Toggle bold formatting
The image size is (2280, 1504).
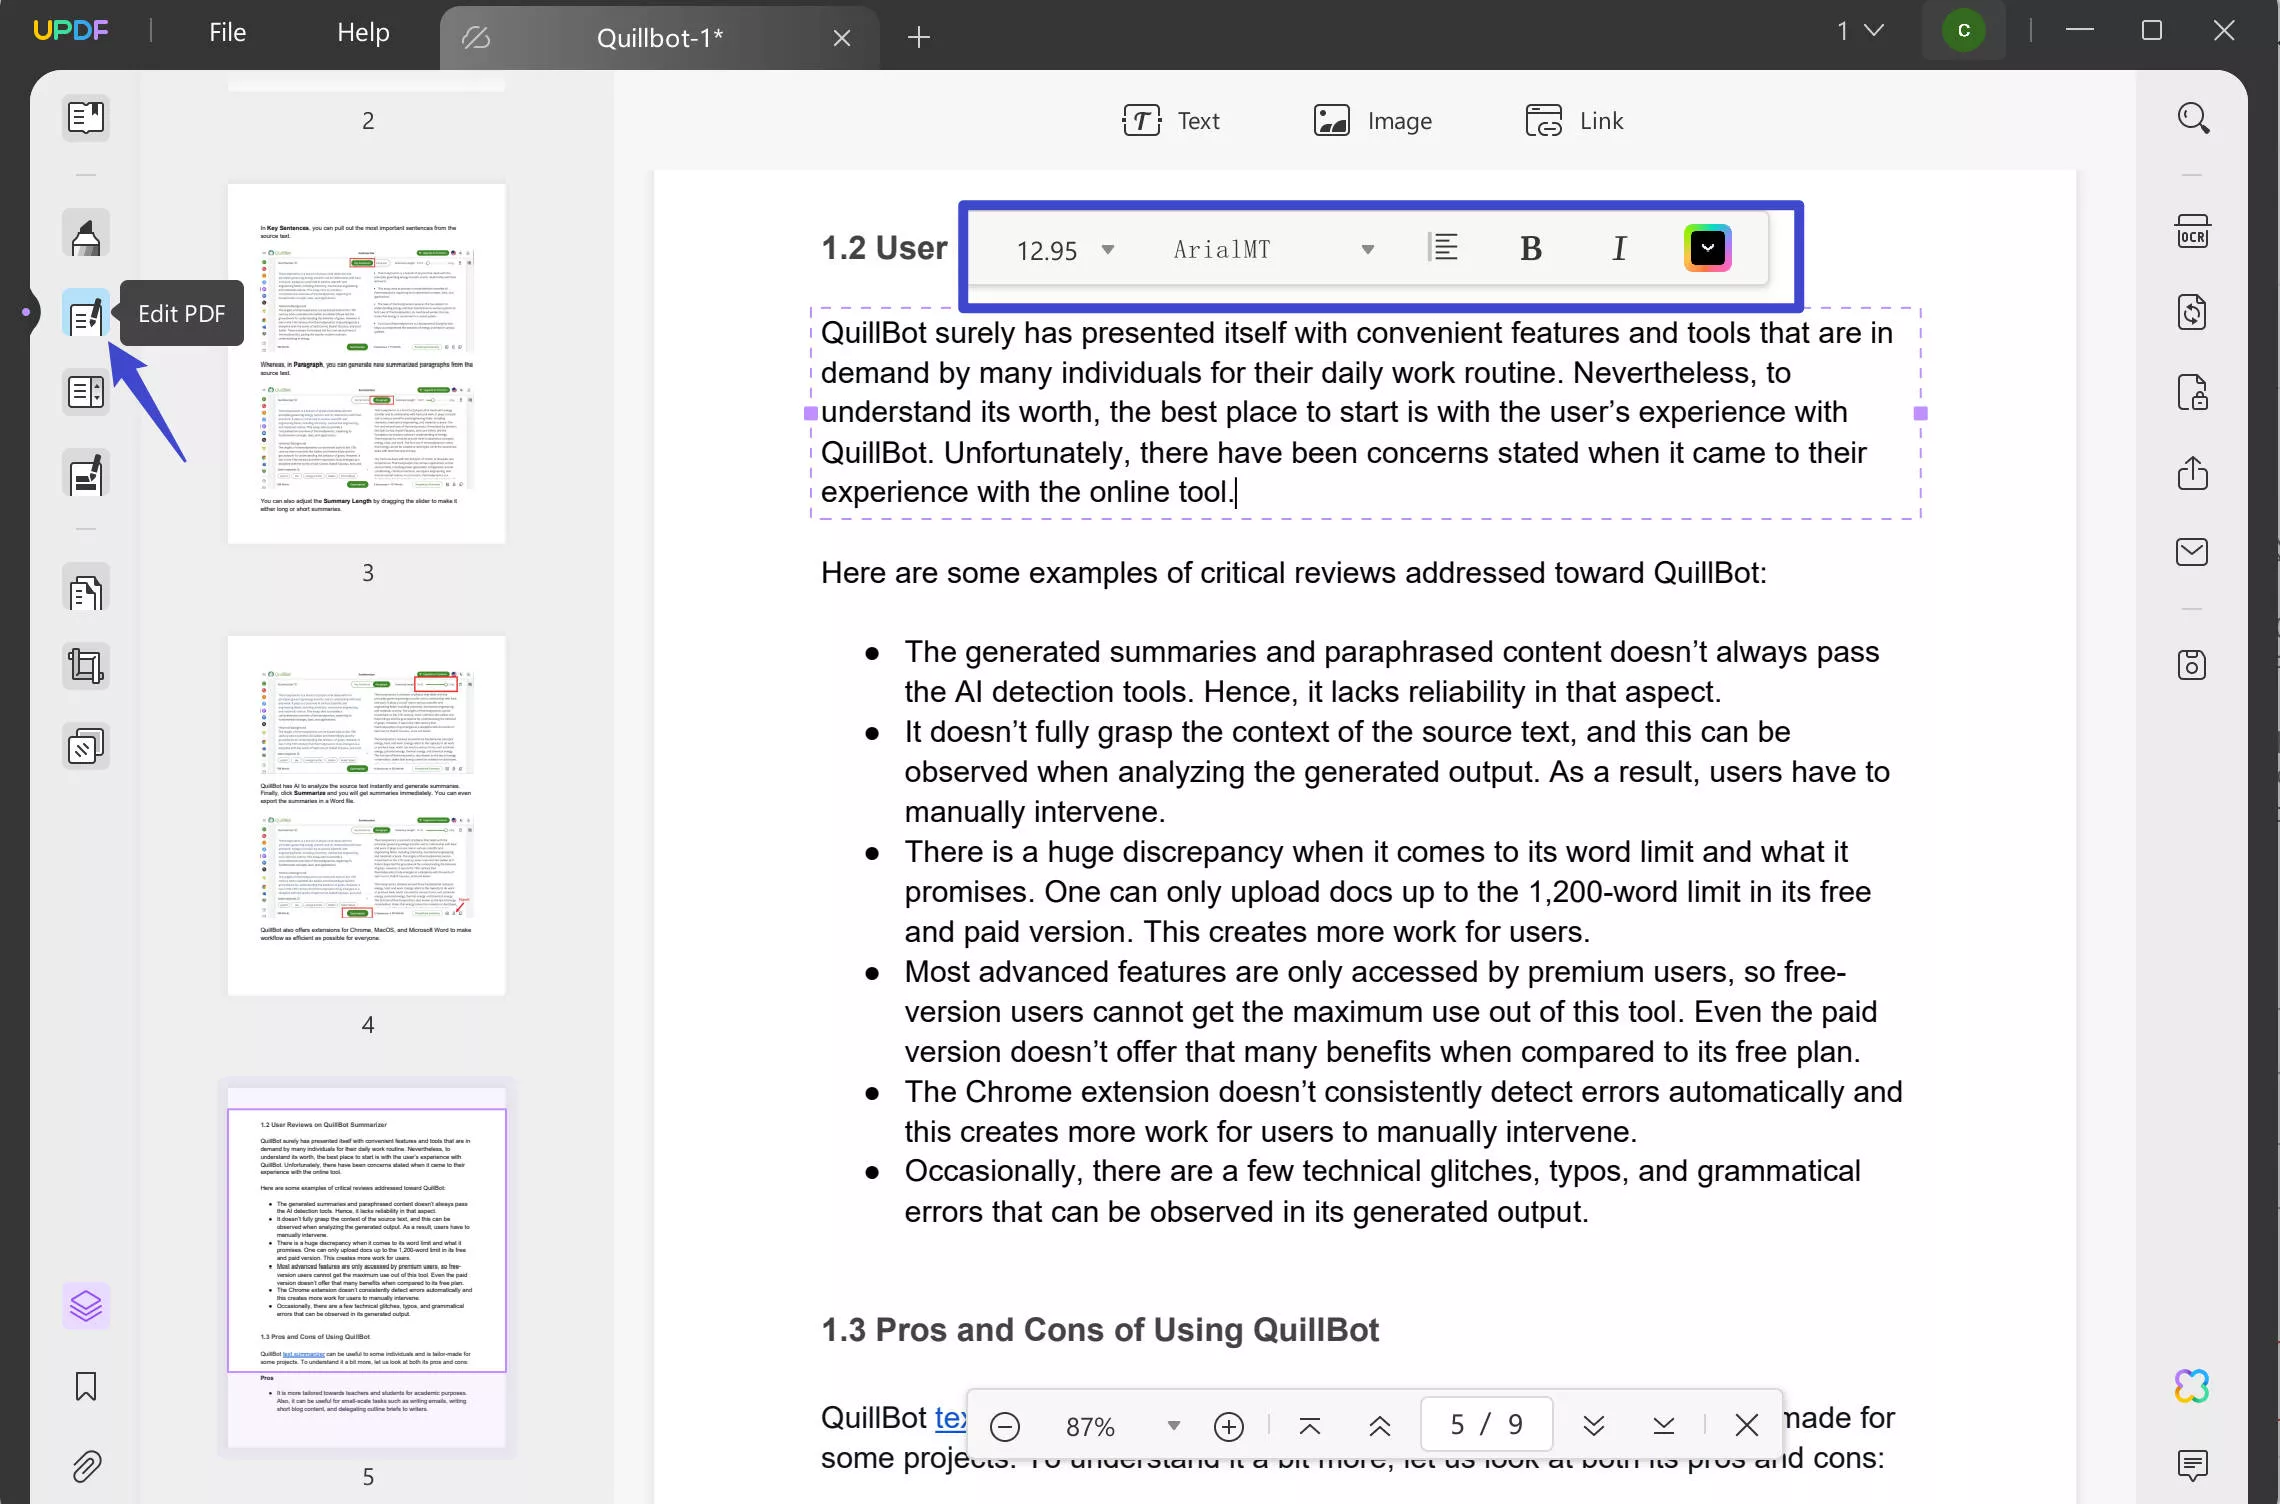1530,247
